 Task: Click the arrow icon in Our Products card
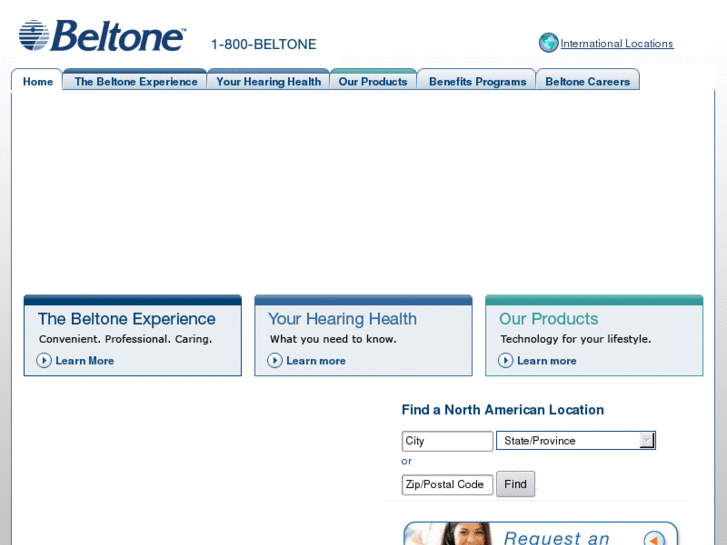coord(506,360)
